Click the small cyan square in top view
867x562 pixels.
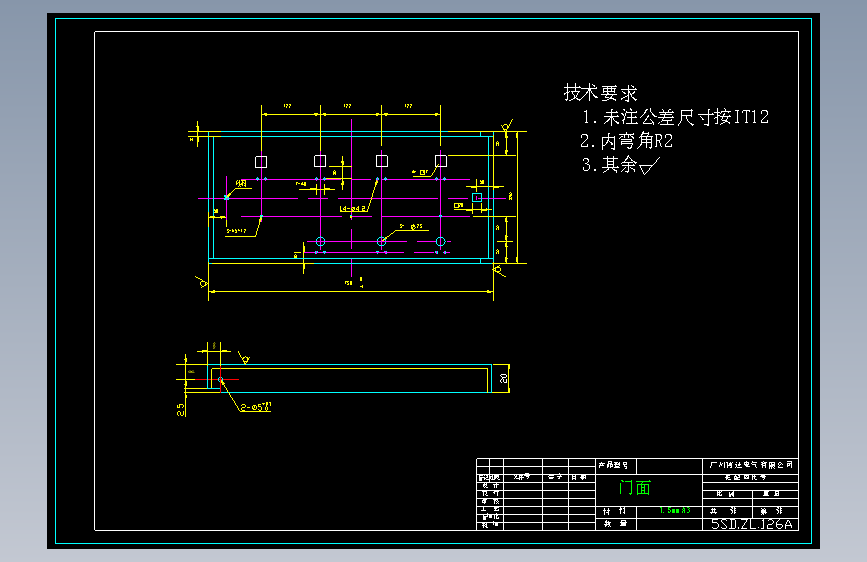(477, 197)
